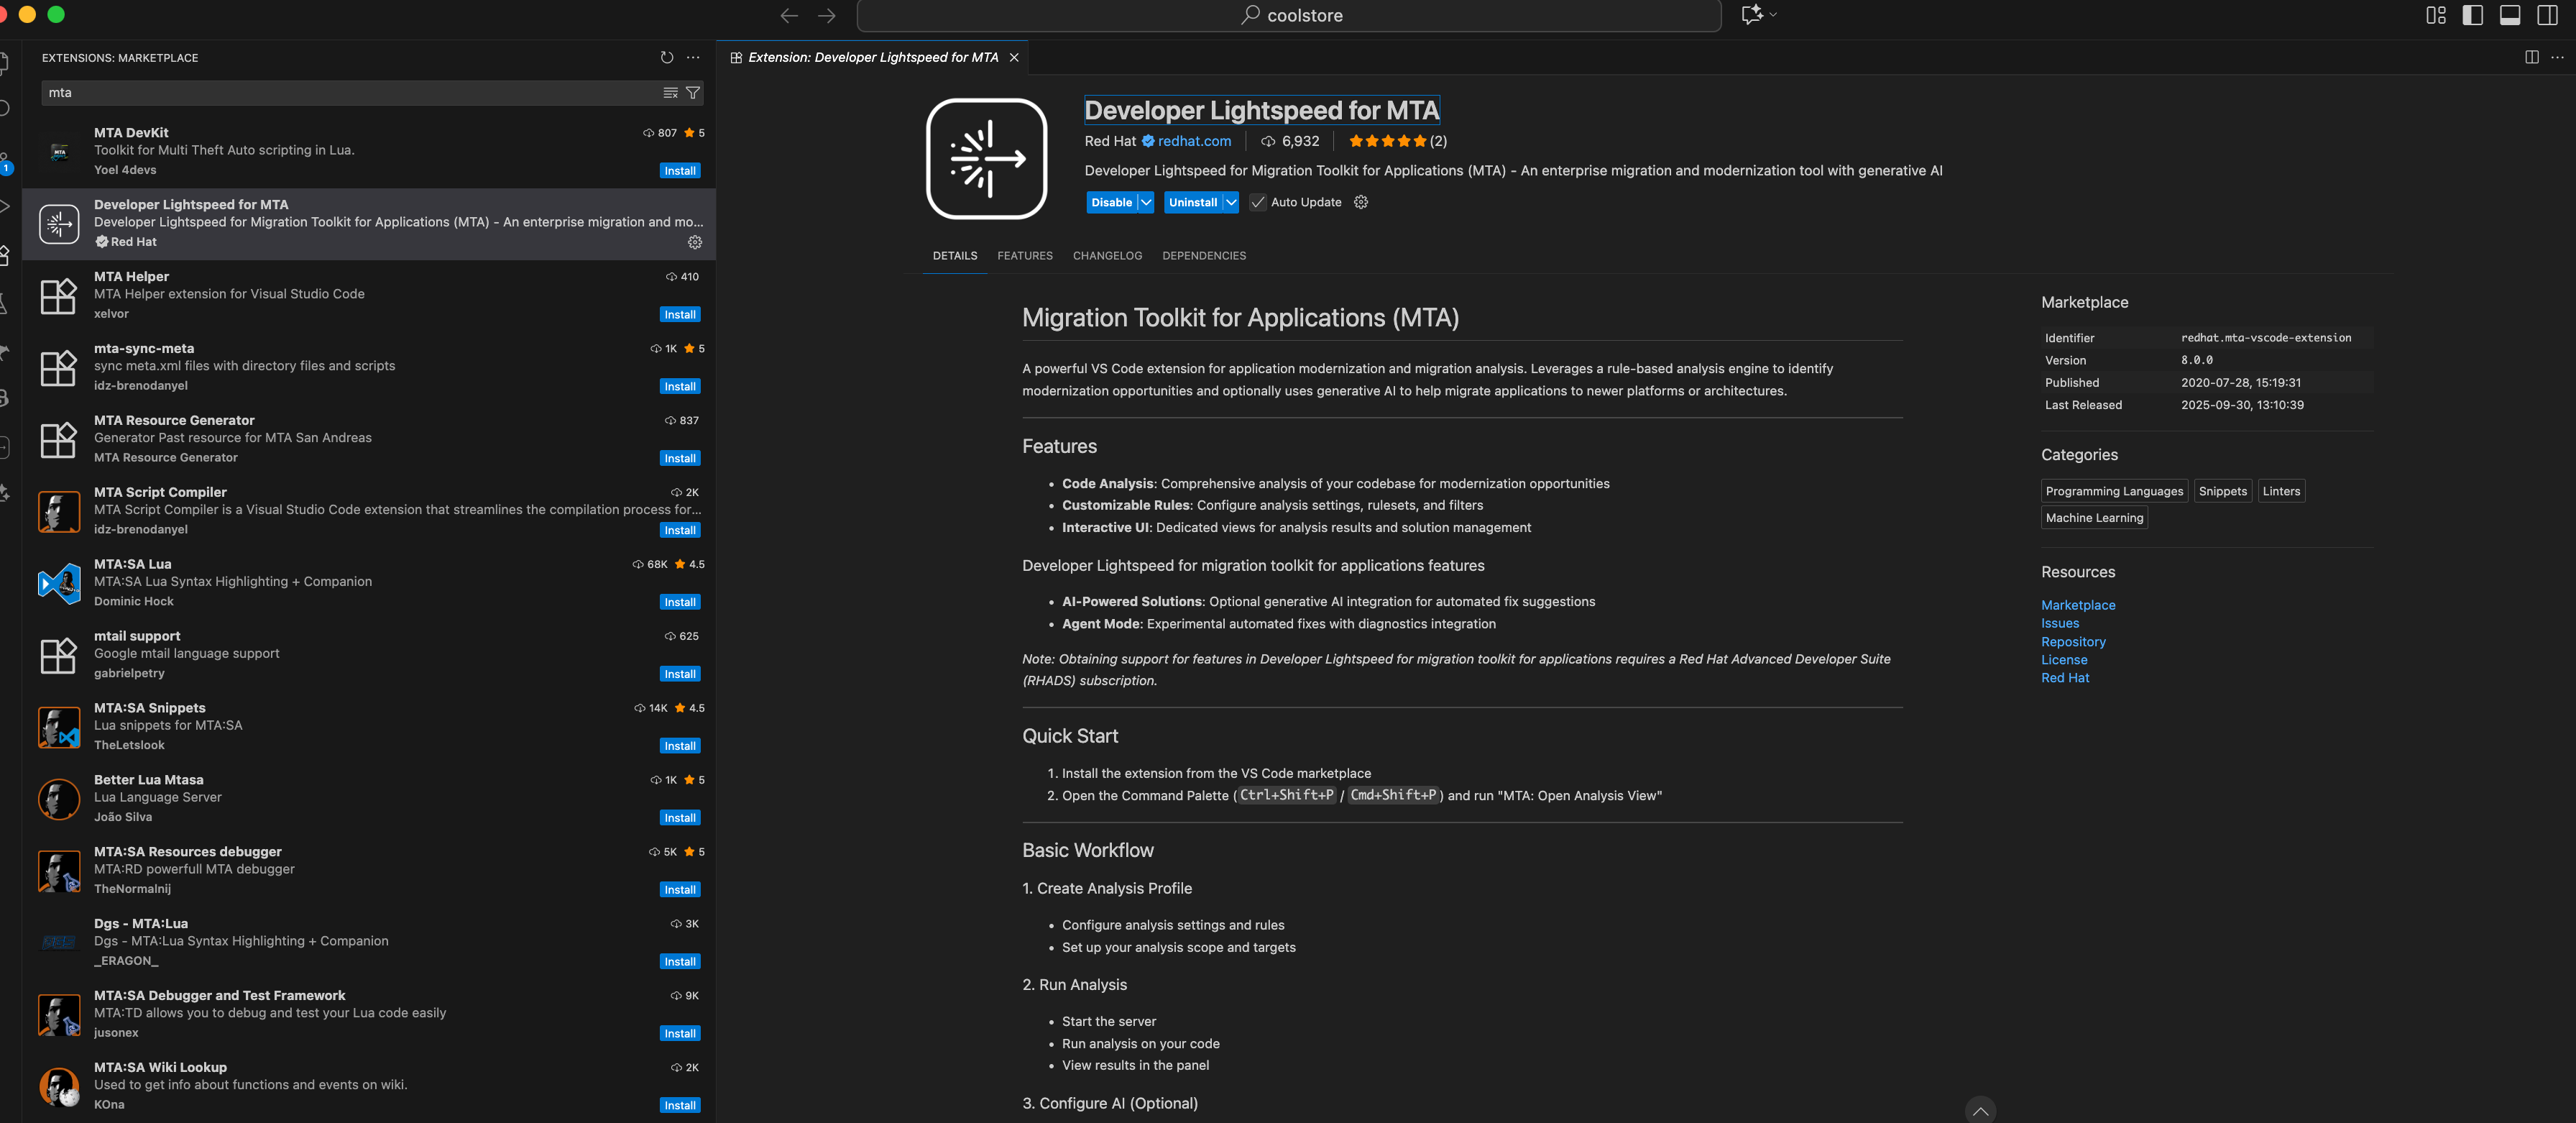Image resolution: width=2576 pixels, height=1123 pixels.
Task: Open the Dependencies tab
Action: tap(1203, 256)
